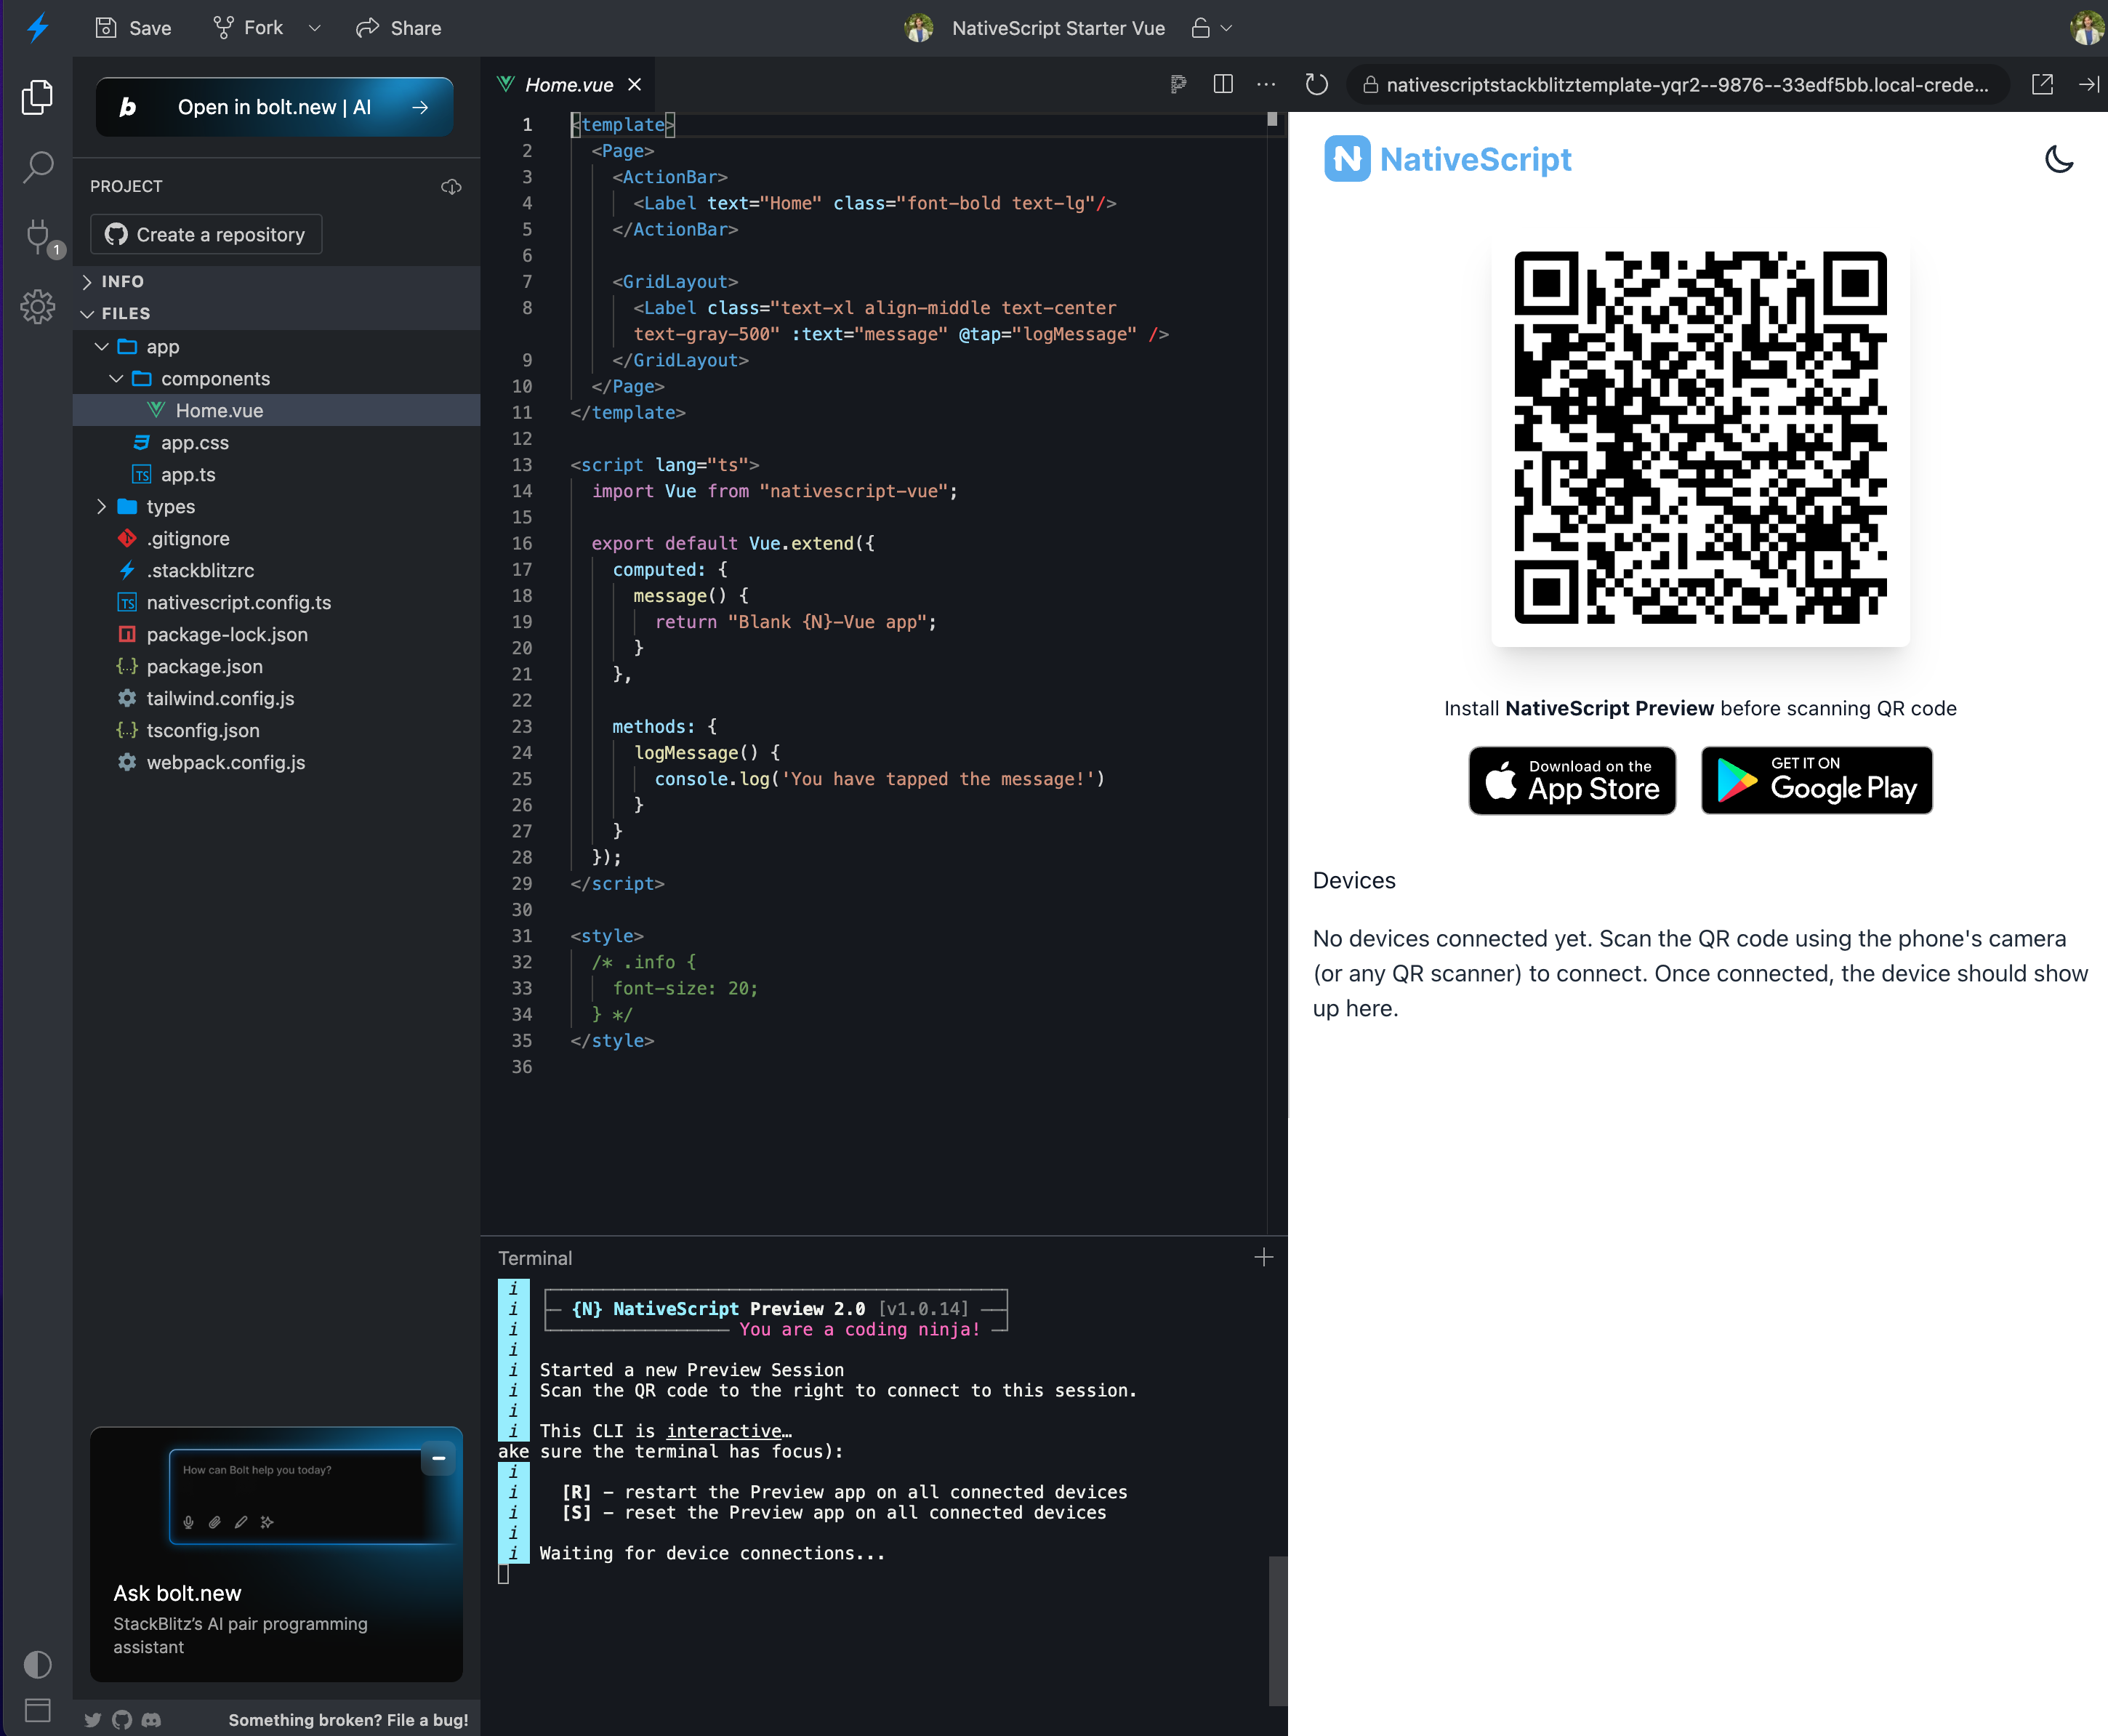Toggle dark mode moon icon in preview

click(x=2059, y=159)
